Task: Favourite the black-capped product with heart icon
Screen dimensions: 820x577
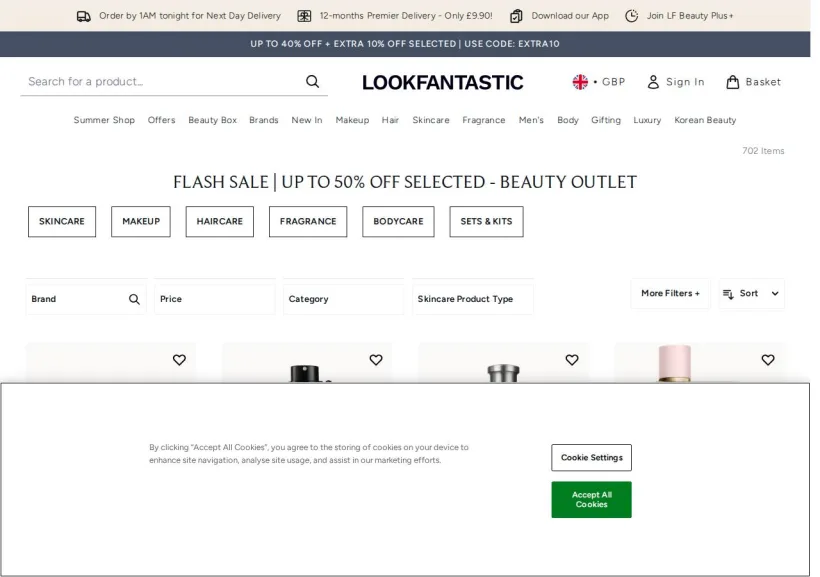Action: pyautogui.click(x=376, y=360)
